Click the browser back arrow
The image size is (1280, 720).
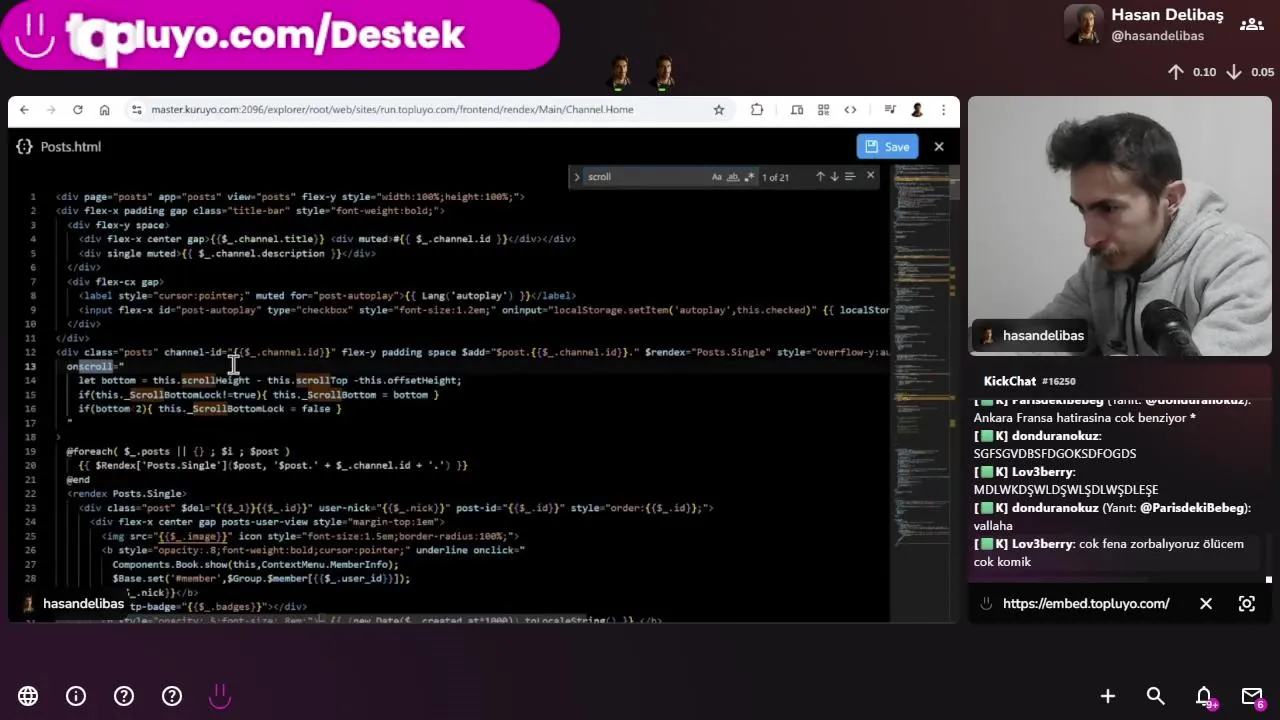[x=24, y=110]
